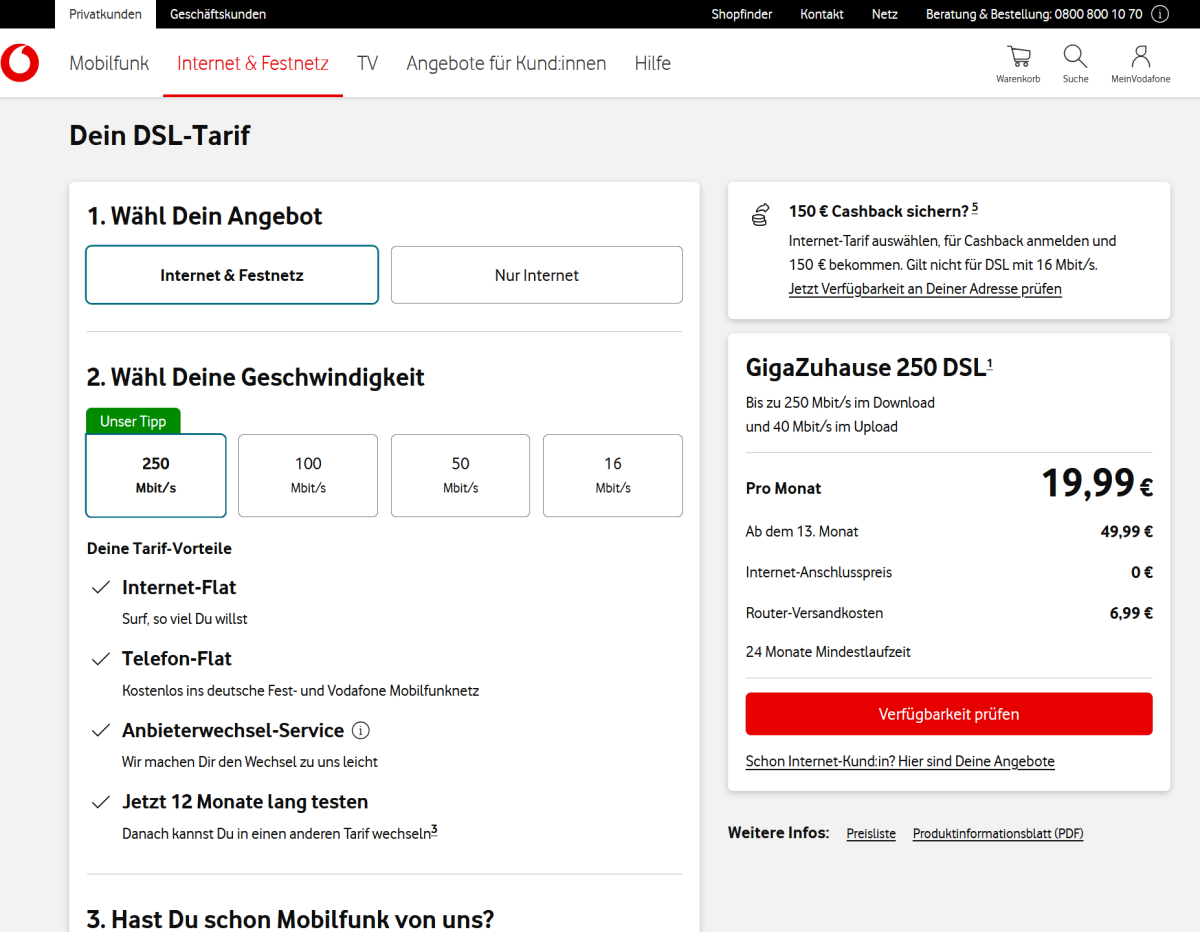The image size is (1200, 932).
Task: Click the cashback coins icon
Action: coord(760,213)
